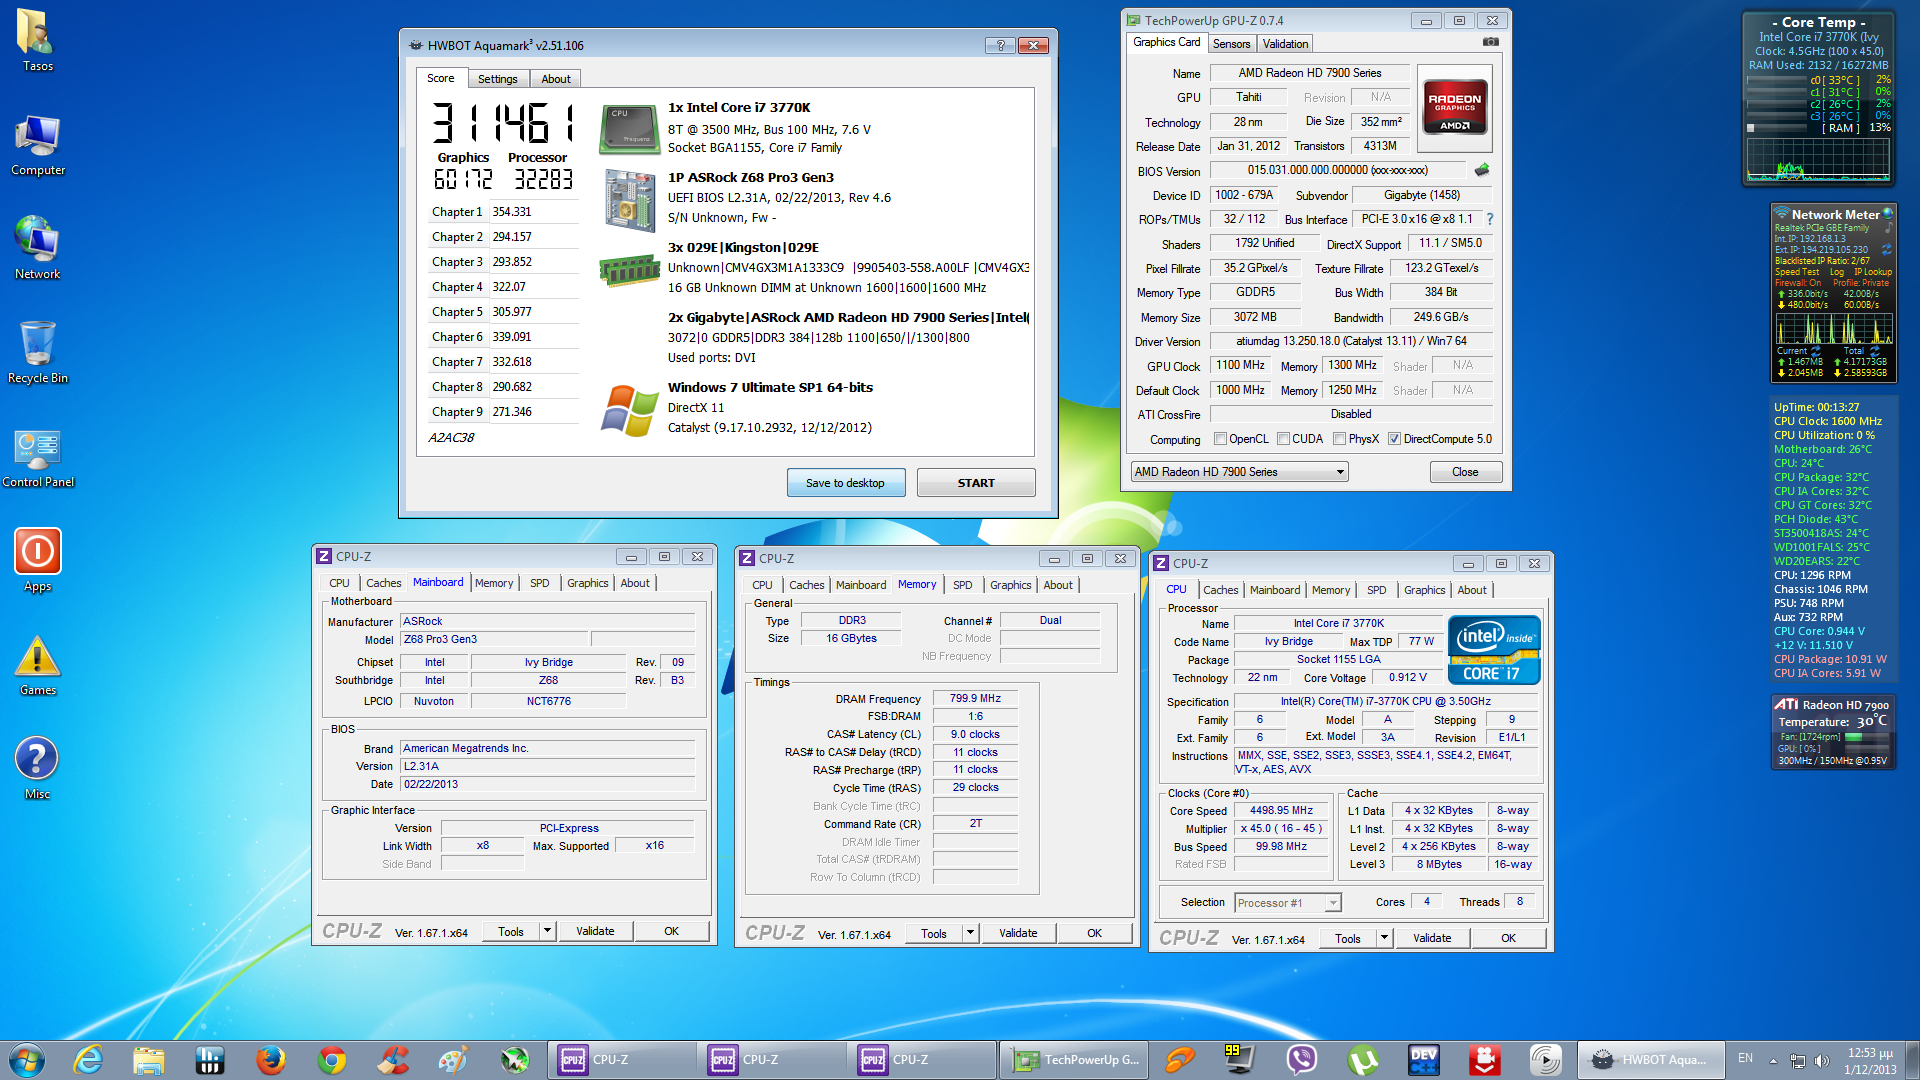Click the Network Meter globe icon

click(1888, 213)
